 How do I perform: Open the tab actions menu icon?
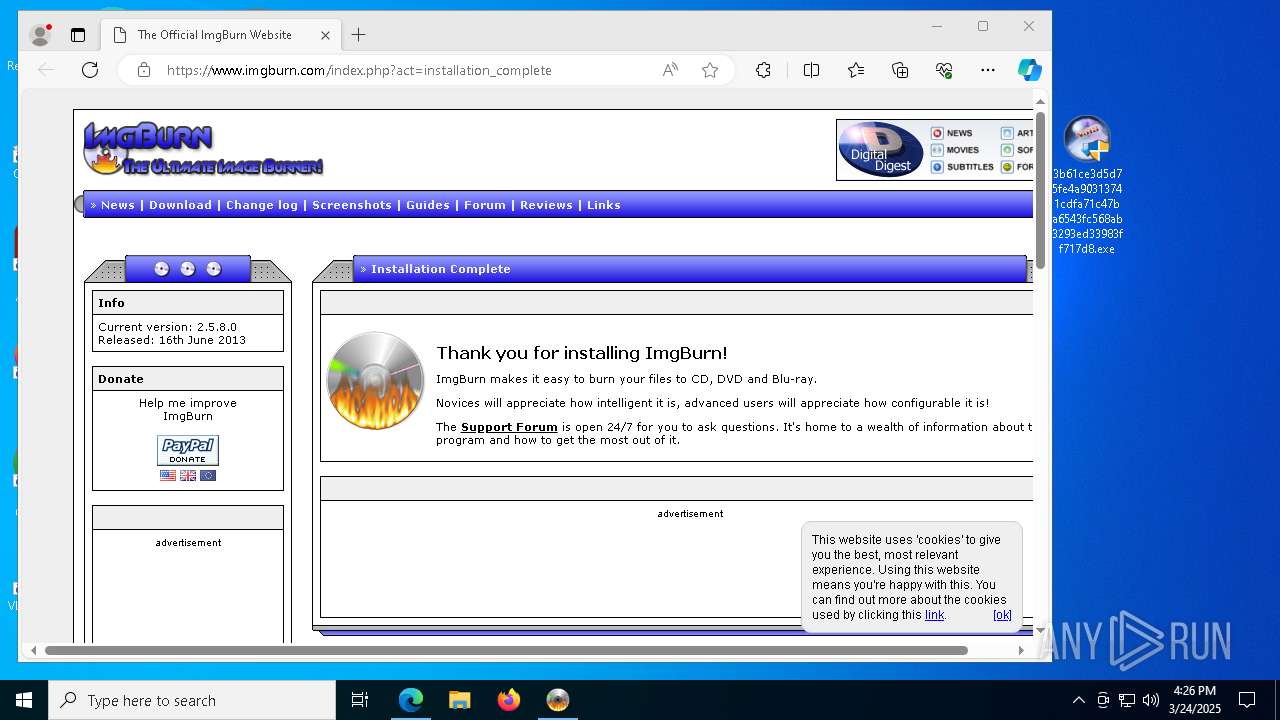tap(78, 35)
